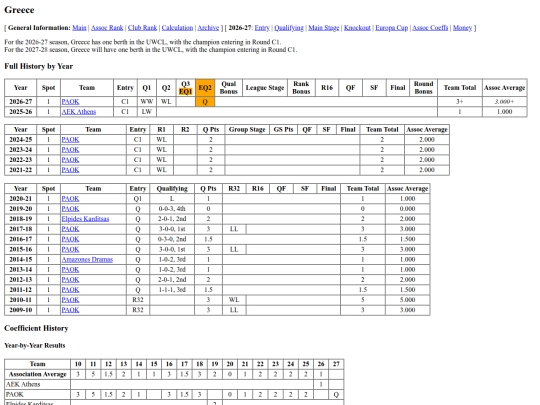Go to the Qualifying page link
The width and height of the screenshot is (540, 405).
tap(289, 28)
